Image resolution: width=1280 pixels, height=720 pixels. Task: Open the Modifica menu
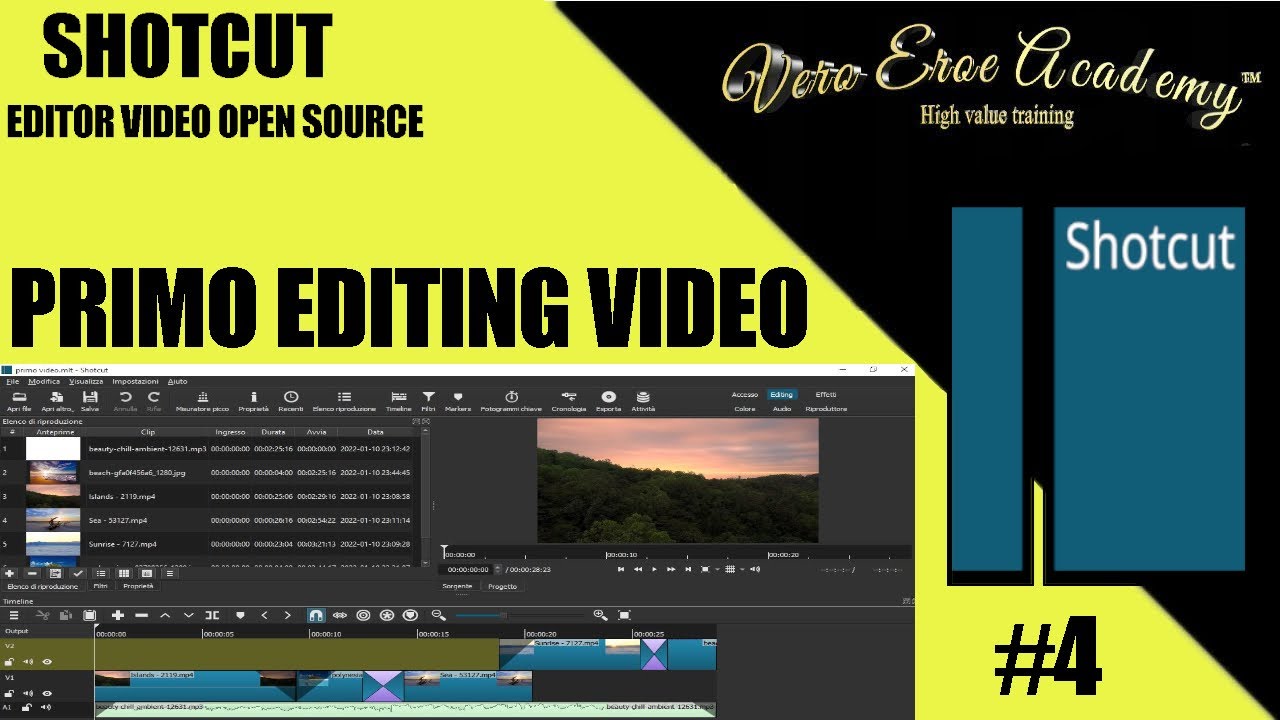(x=44, y=381)
